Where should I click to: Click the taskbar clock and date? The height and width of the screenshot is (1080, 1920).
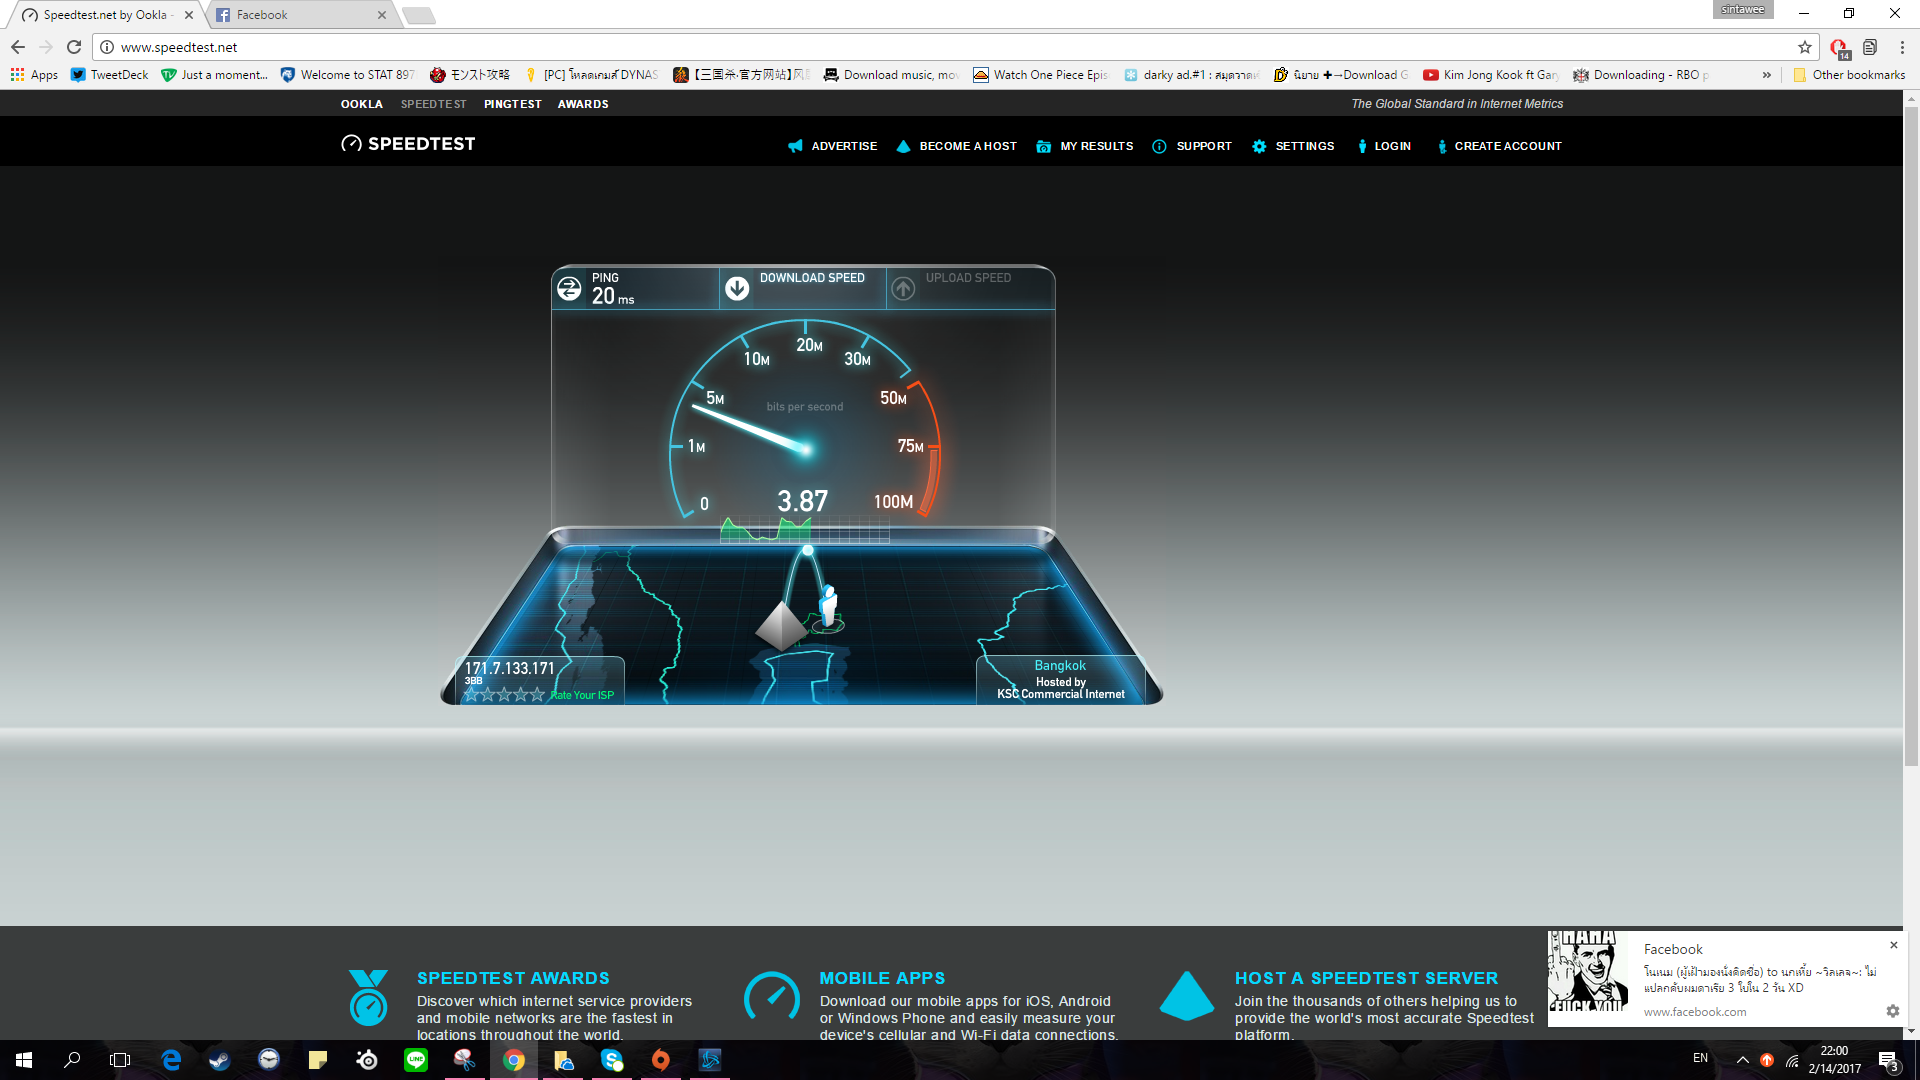pyautogui.click(x=1834, y=1060)
